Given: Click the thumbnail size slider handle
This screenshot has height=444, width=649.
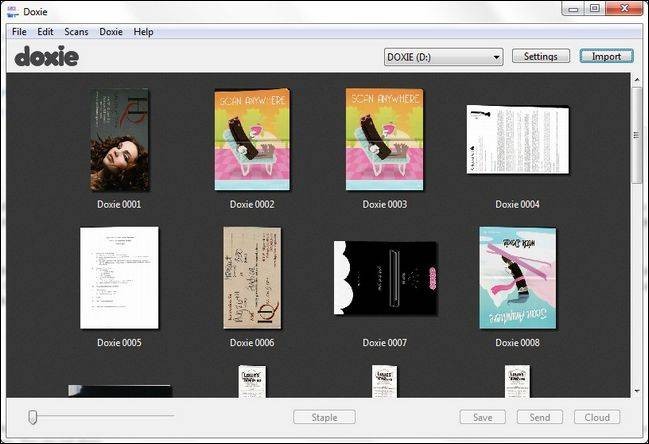Looking at the screenshot, I should pyautogui.click(x=33, y=417).
